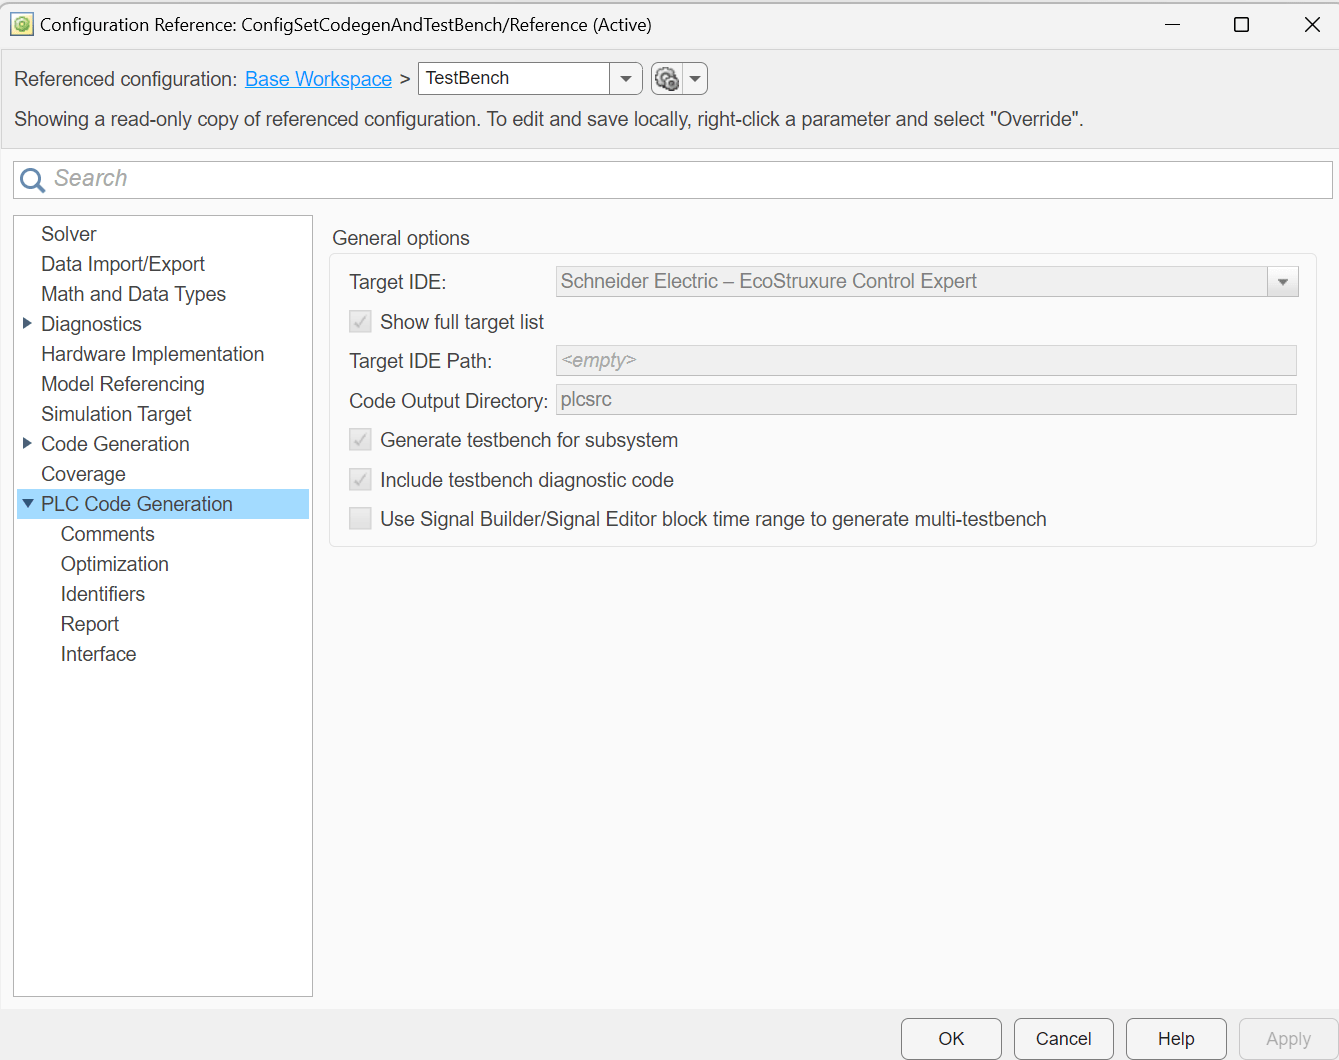Select the Solver pane

[x=68, y=233]
